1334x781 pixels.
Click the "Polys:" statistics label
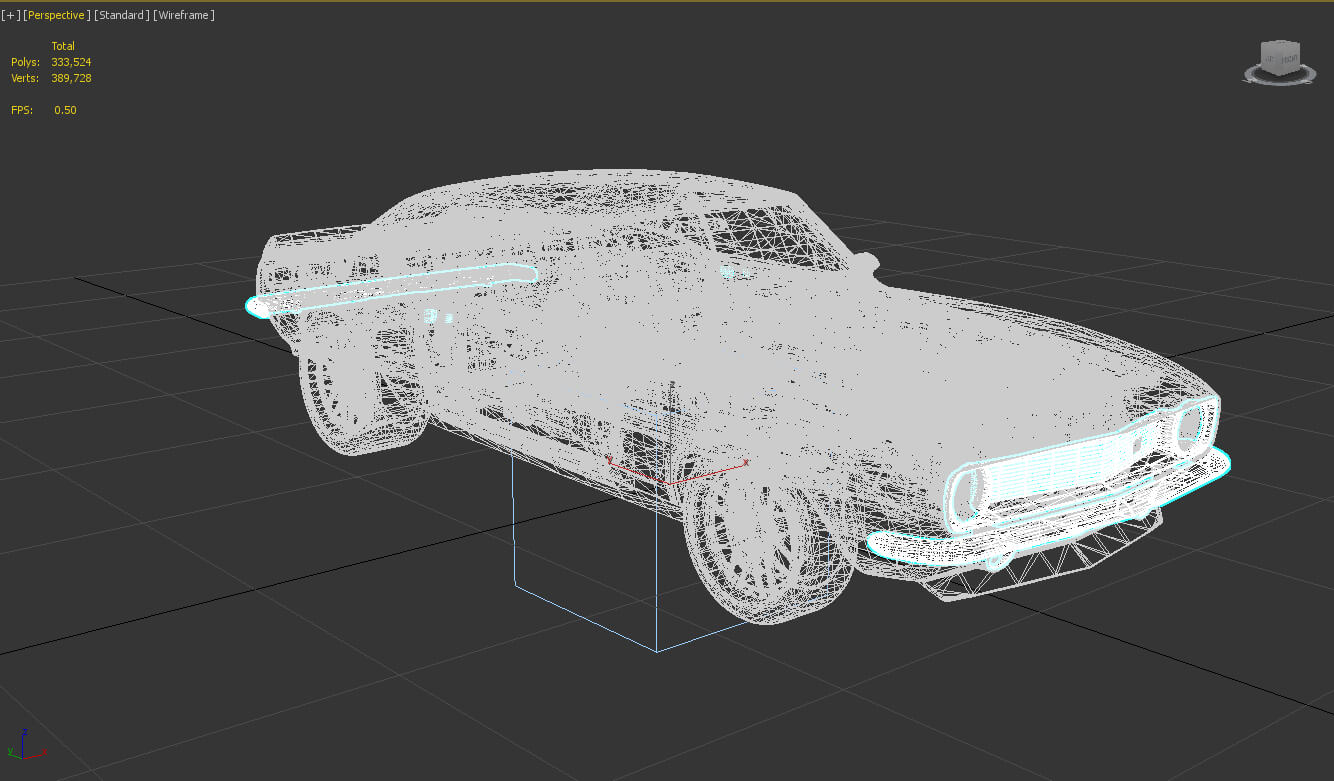click(x=25, y=62)
